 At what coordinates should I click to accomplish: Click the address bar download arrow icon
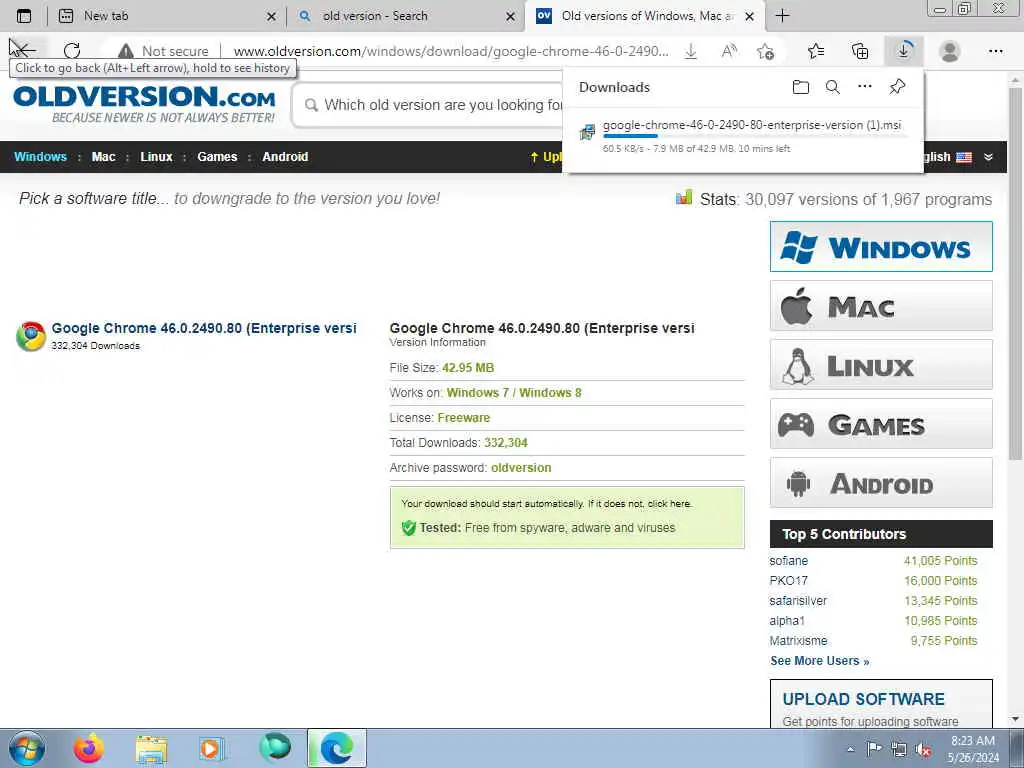pos(691,51)
